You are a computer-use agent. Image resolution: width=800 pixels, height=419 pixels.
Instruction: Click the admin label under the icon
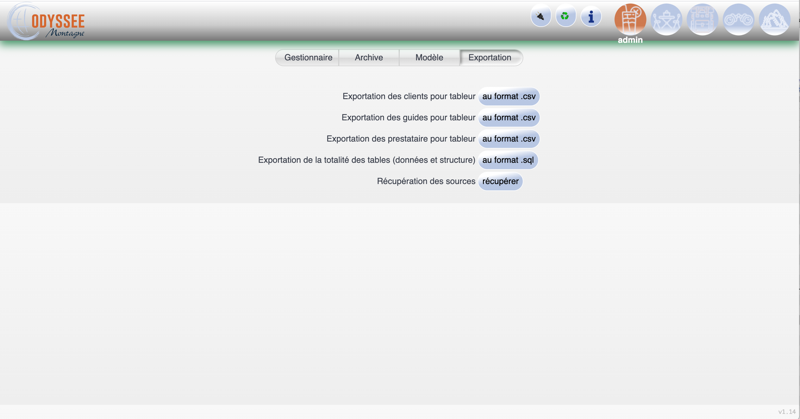(630, 40)
